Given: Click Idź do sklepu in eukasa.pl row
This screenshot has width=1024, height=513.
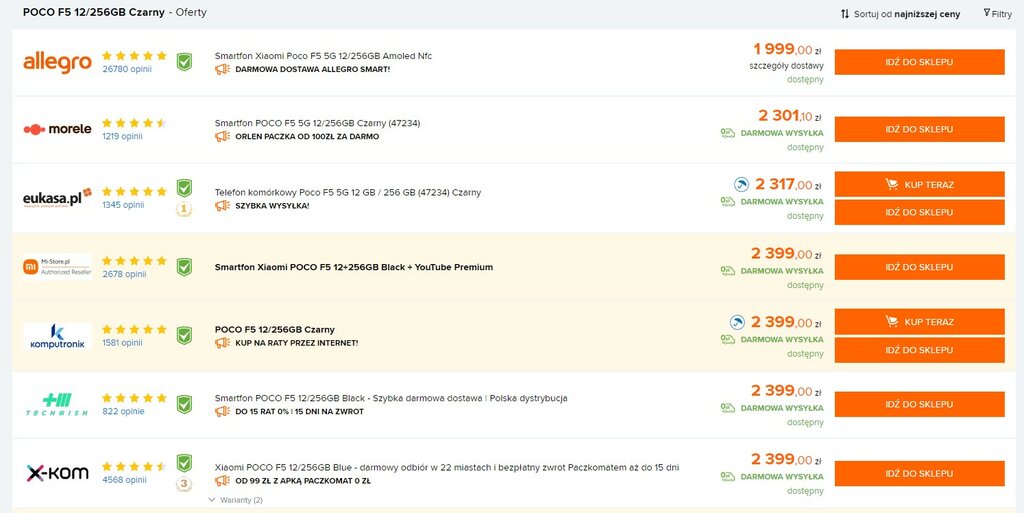Looking at the screenshot, I should click(920, 212).
